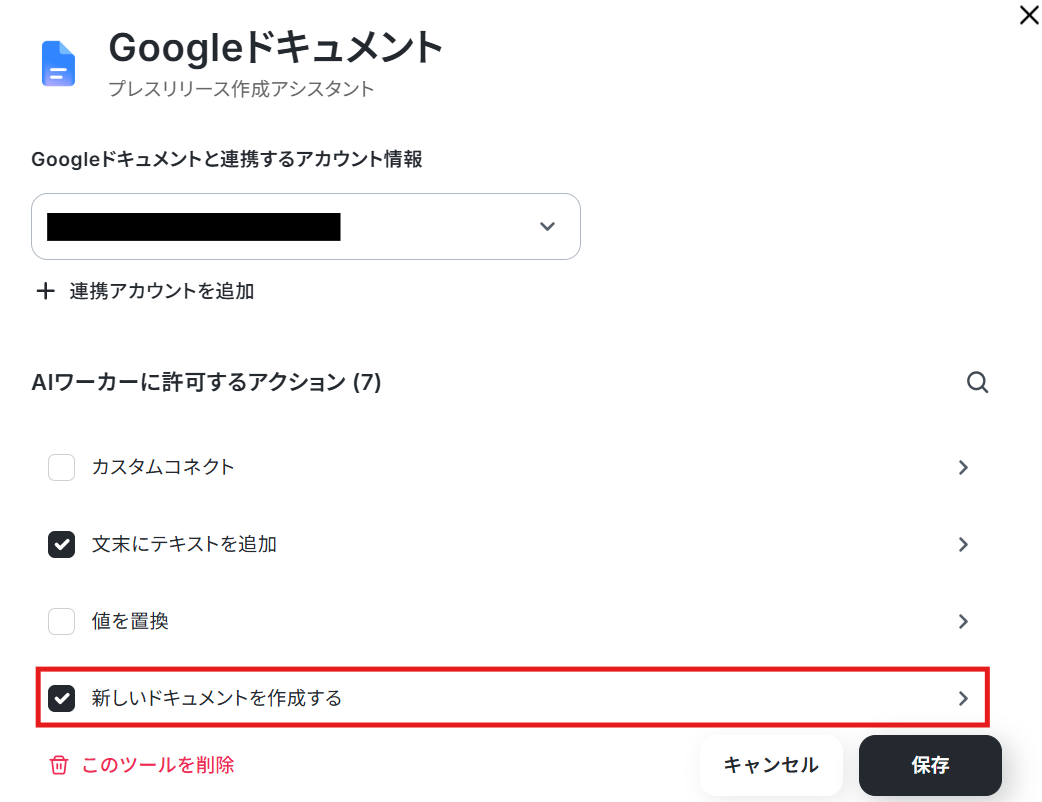This screenshot has height=802, width=1042.
Task: Click the plus icon to add account
Action: pos(45,291)
